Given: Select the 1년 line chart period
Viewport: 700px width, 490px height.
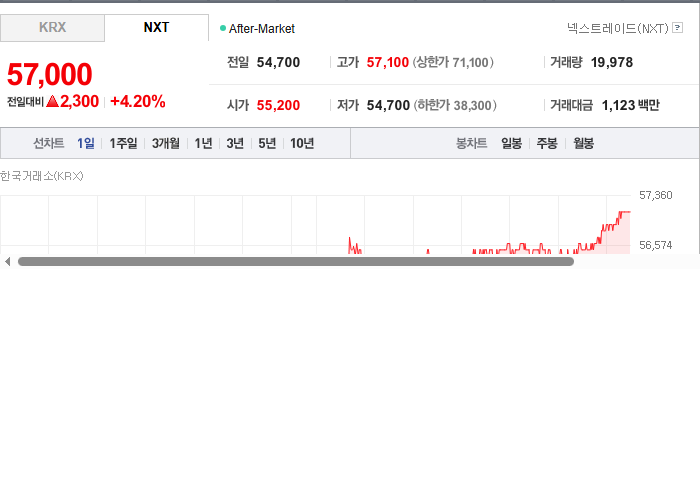Looking at the screenshot, I should pos(203,143).
